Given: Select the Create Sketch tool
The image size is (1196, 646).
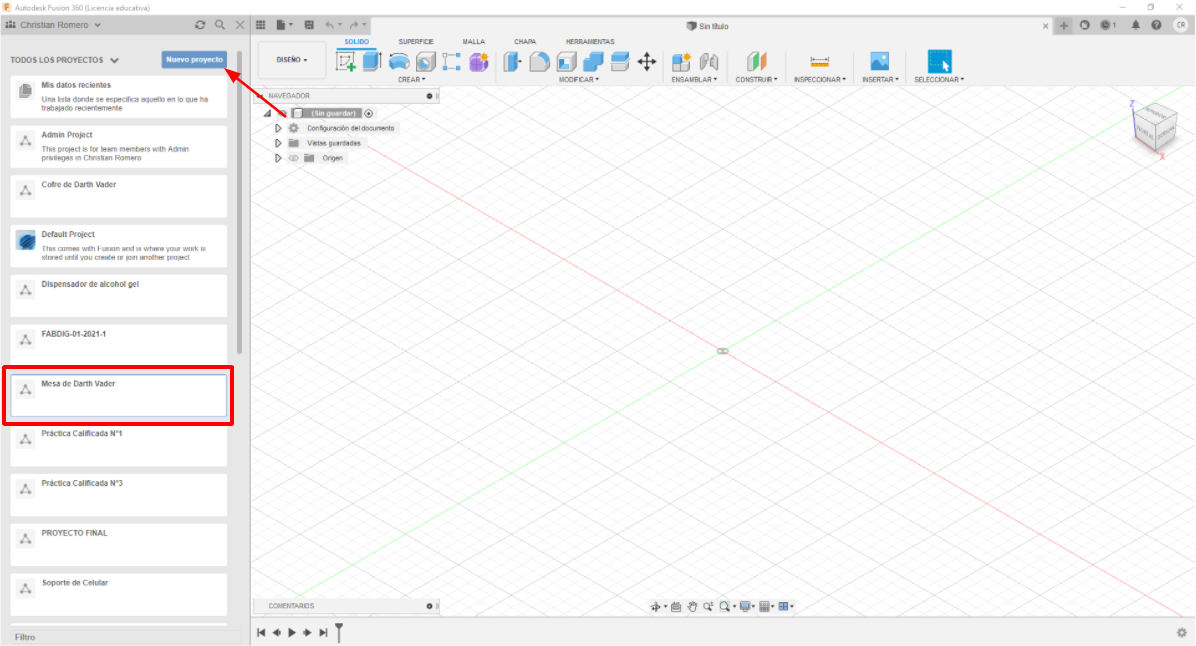Looking at the screenshot, I should [346, 62].
